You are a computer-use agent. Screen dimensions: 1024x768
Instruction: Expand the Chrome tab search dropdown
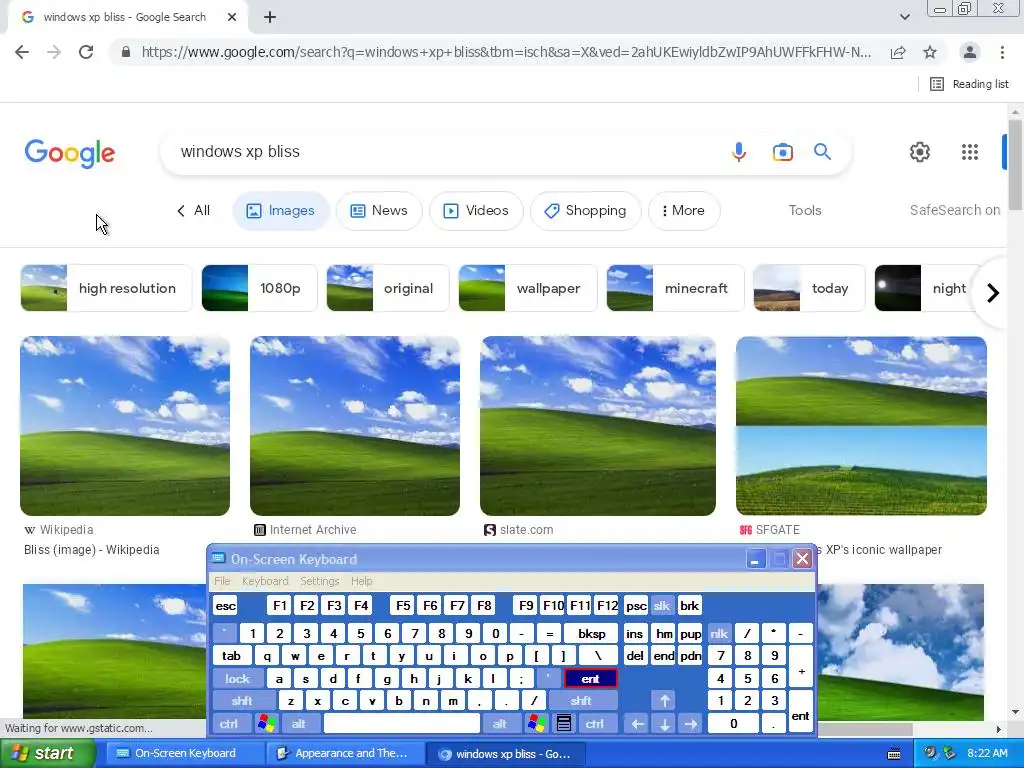click(x=904, y=17)
